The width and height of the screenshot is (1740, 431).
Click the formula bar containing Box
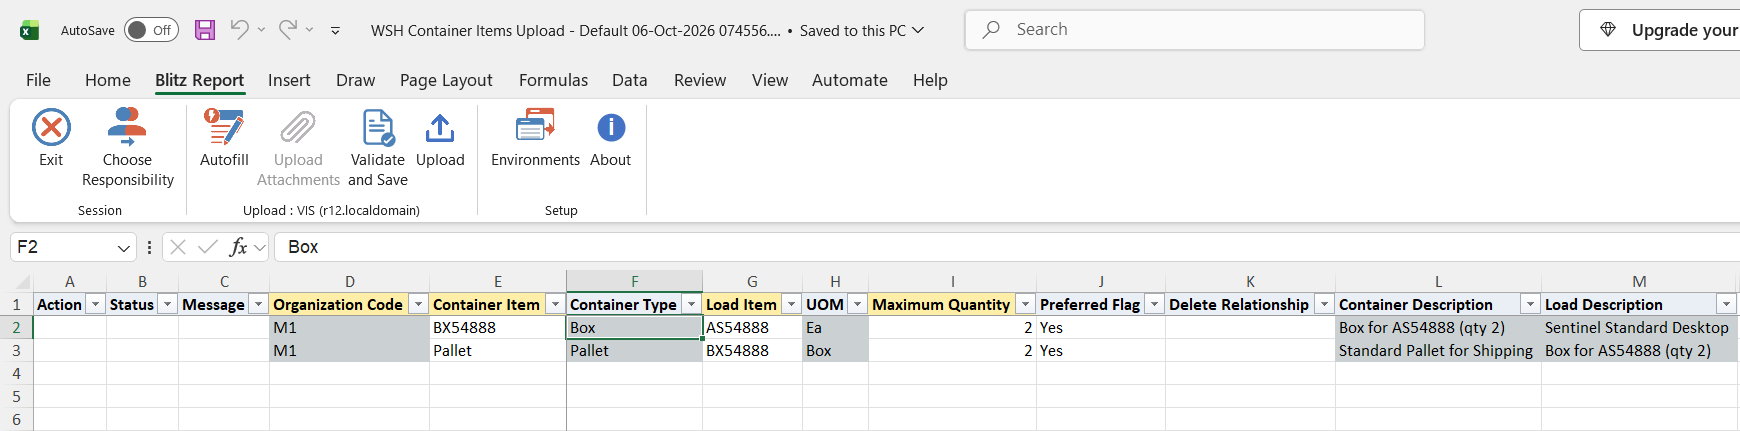(1006, 247)
